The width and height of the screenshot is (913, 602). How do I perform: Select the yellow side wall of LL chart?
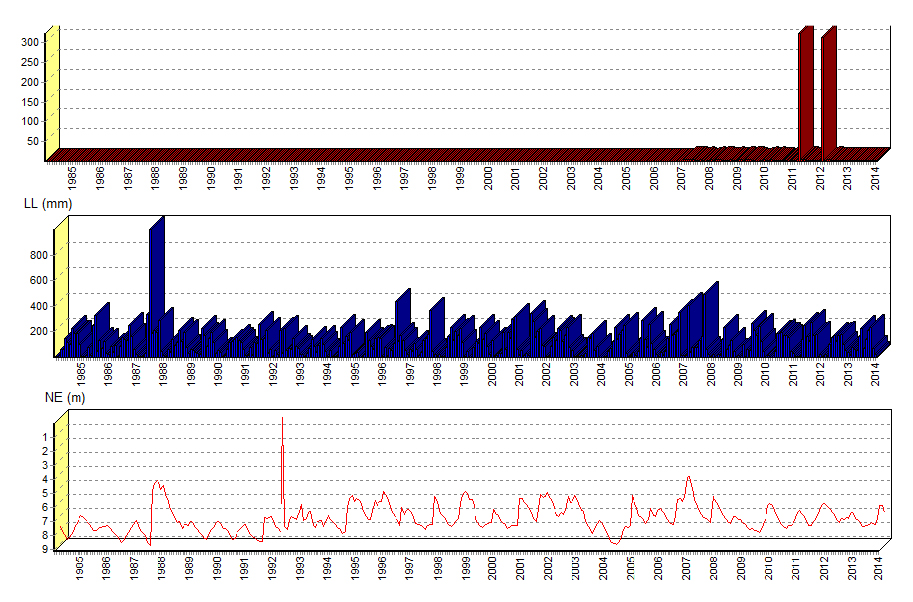tap(61, 290)
